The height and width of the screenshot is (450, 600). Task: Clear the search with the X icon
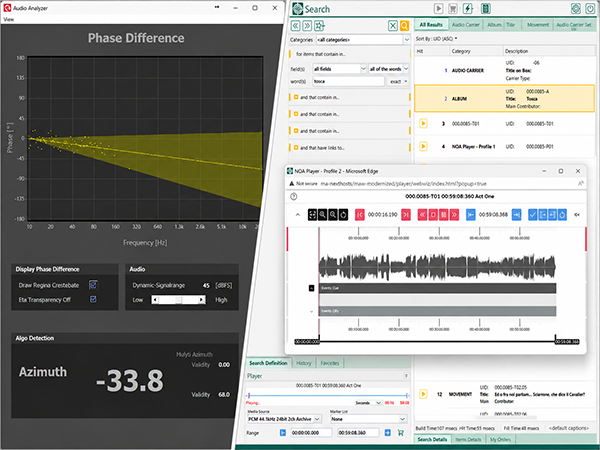click(393, 26)
